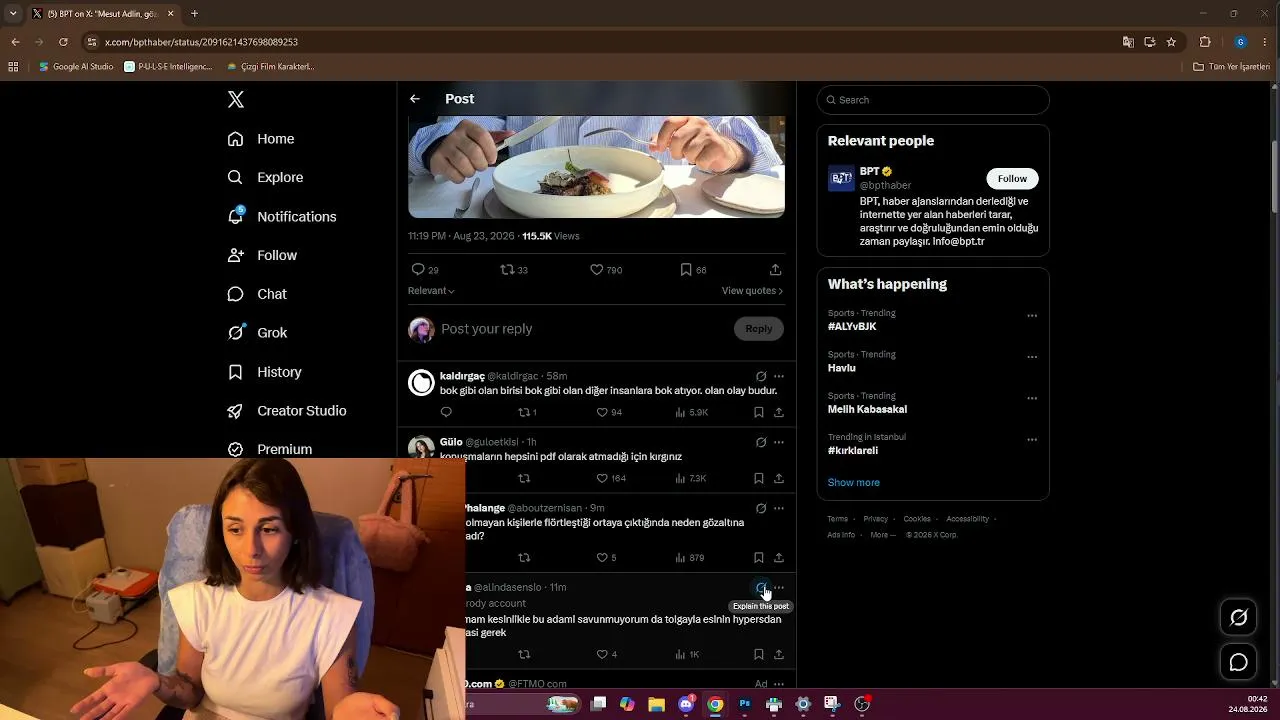
Task: Open Google AI Studio bookmark
Action: point(76,67)
